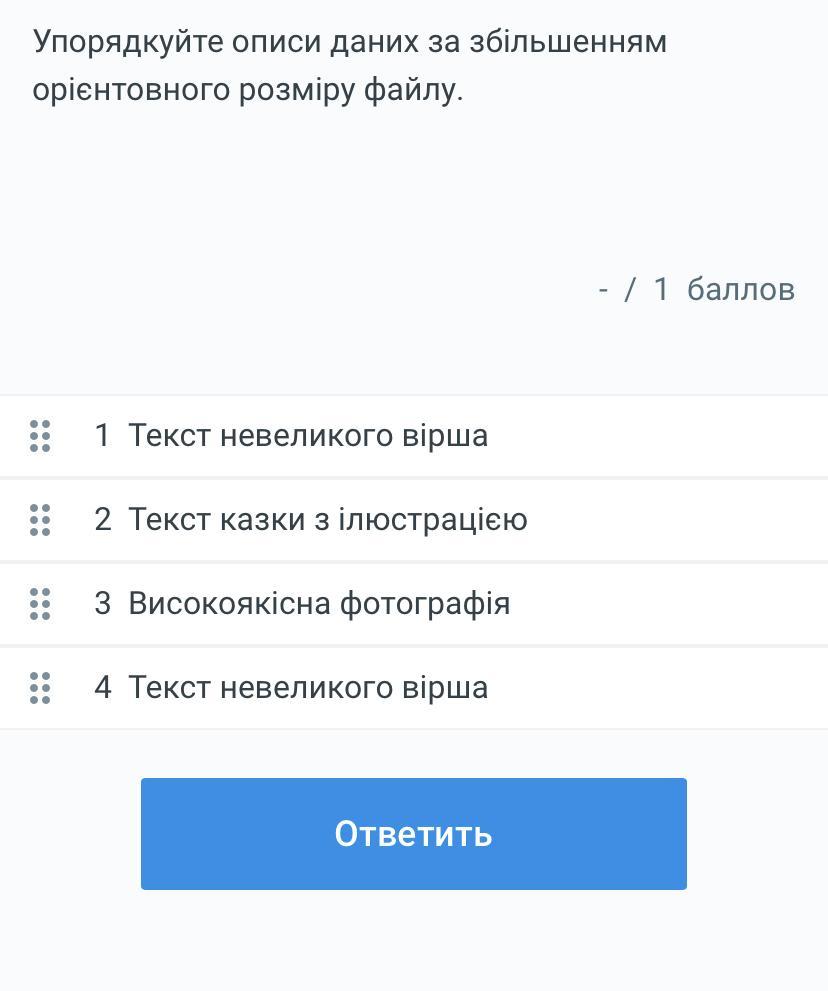
Task: Click the 'орієнтовного розміру файлу' line
Action: [248, 90]
